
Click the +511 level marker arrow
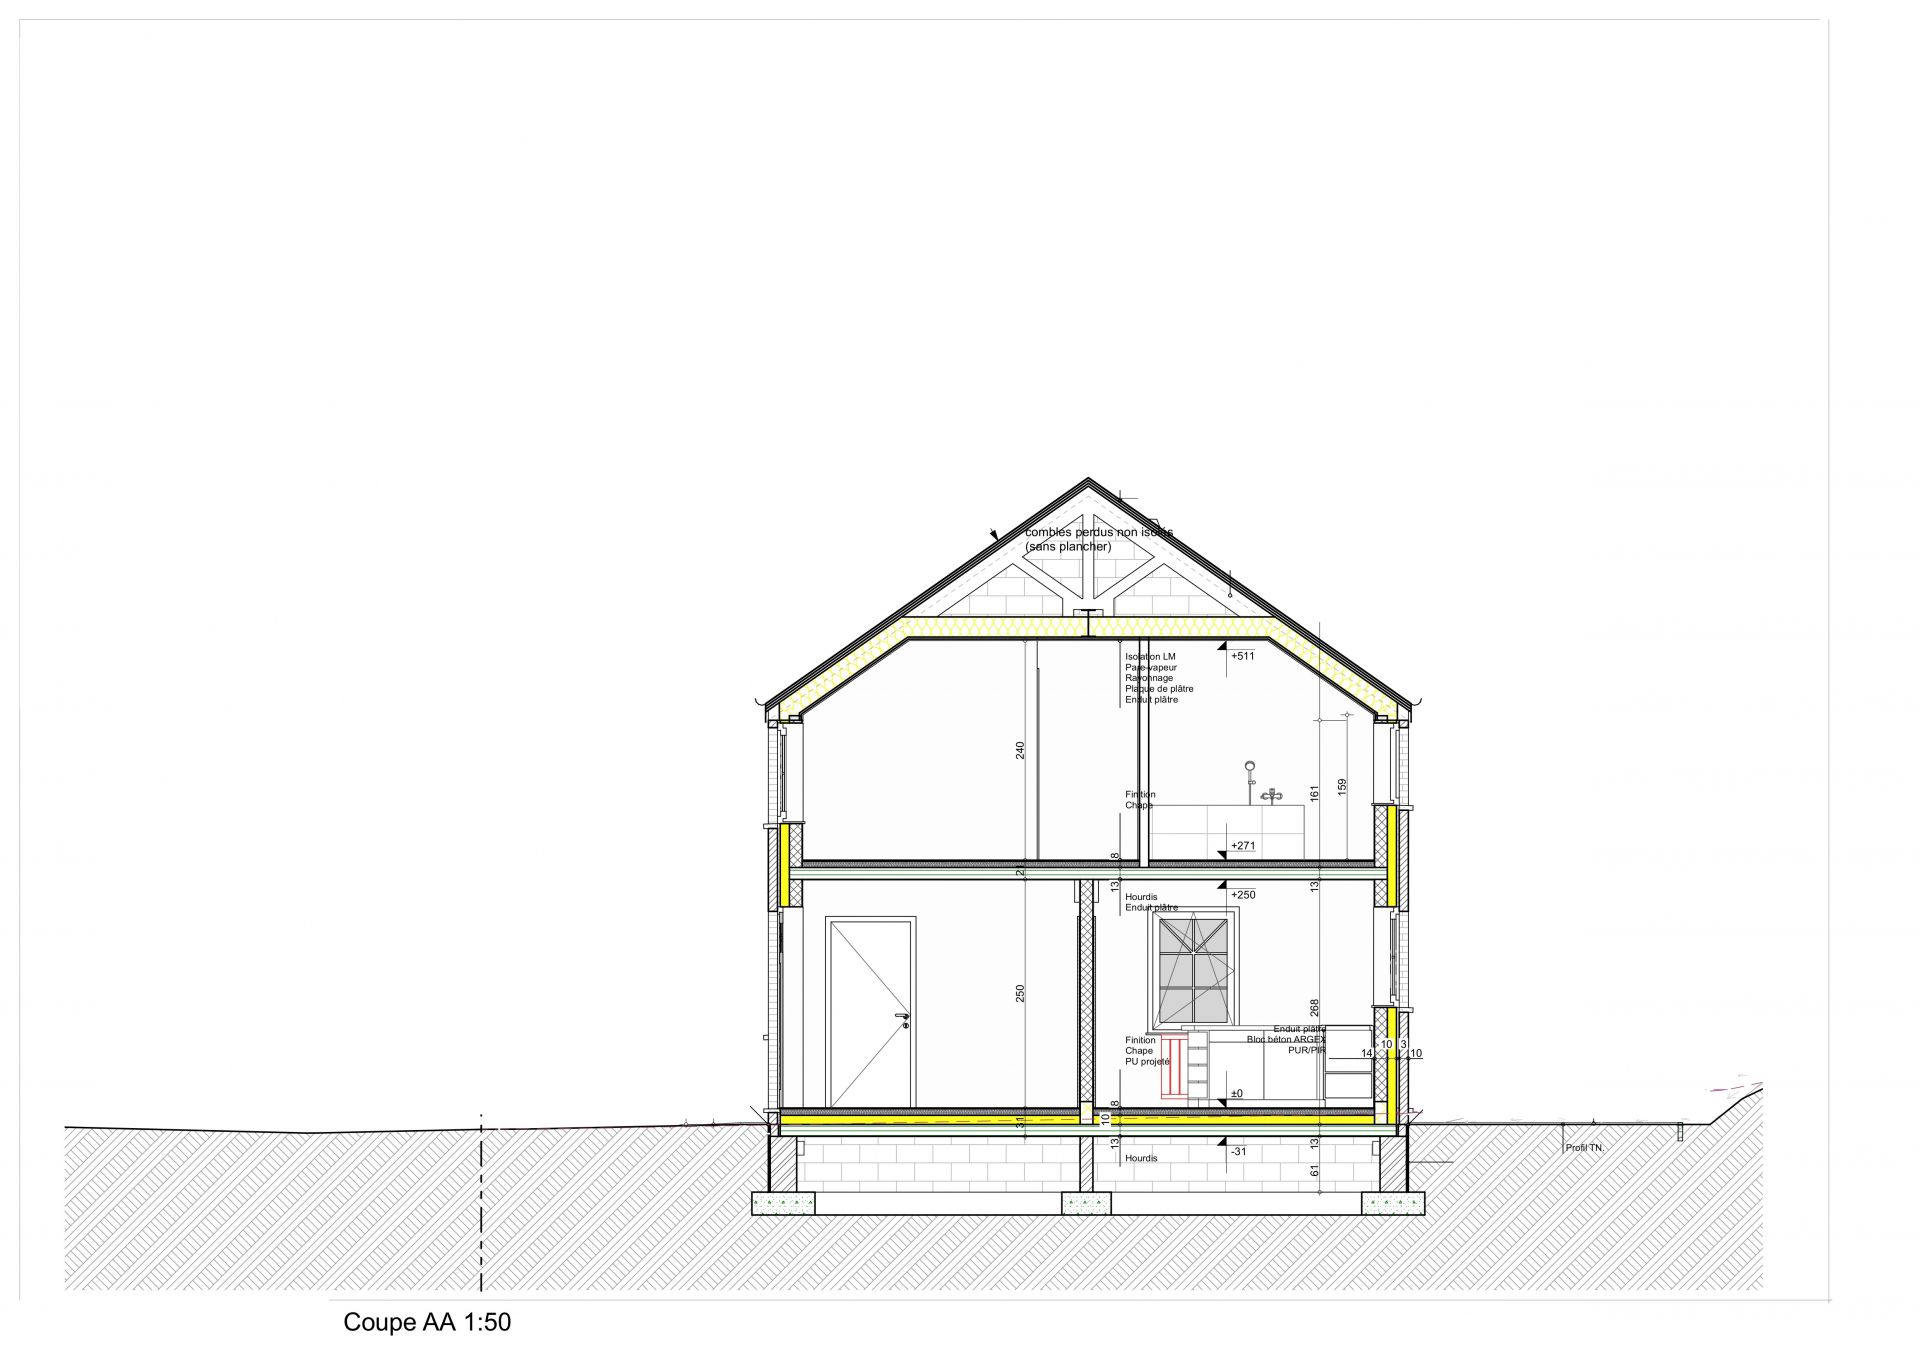click(1223, 648)
